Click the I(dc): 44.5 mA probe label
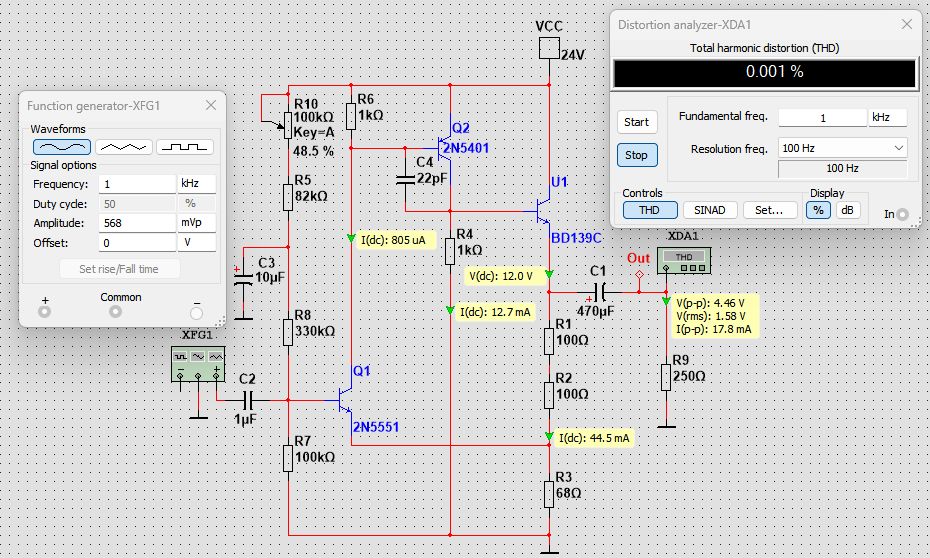Image resolution: width=930 pixels, height=558 pixels. 594,438
